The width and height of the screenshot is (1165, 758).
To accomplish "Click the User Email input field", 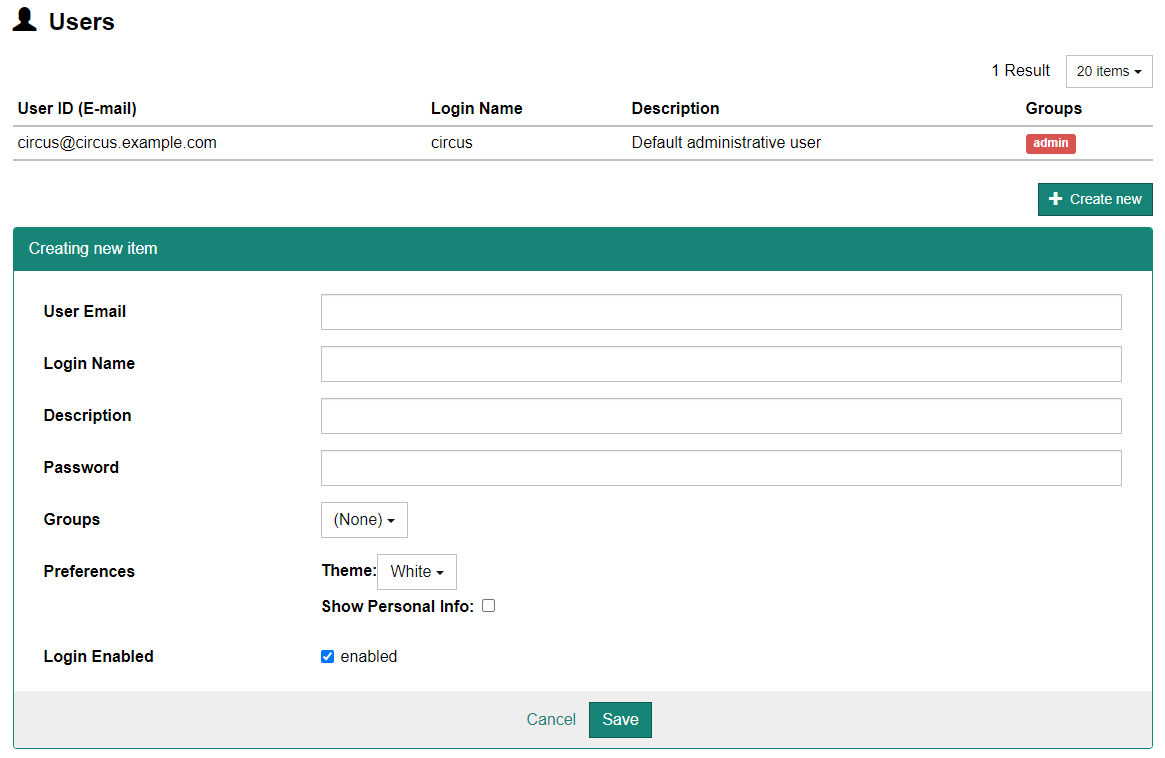I will pyautogui.click(x=720, y=311).
